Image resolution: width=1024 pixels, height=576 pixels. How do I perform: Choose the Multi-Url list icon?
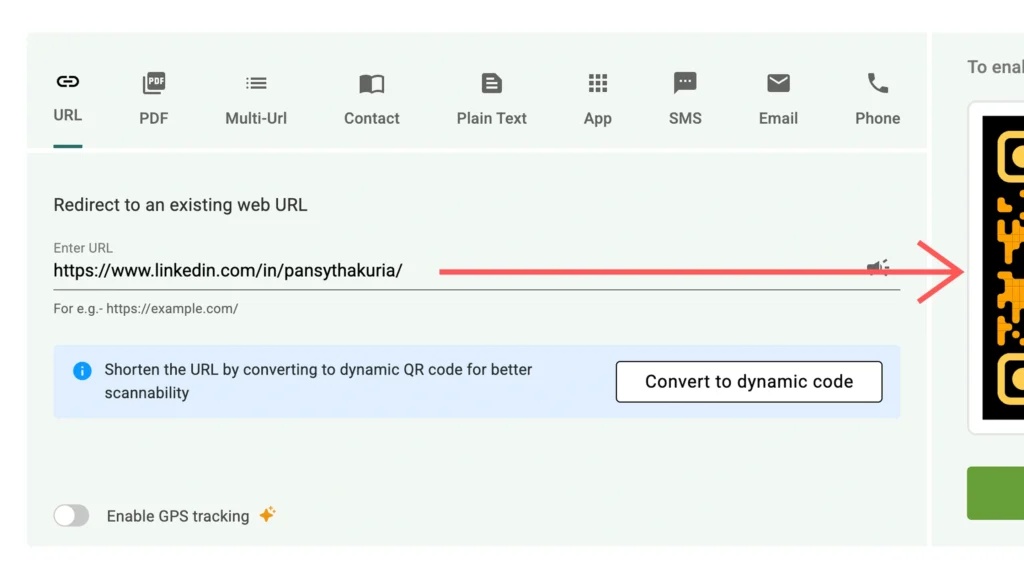tap(256, 84)
